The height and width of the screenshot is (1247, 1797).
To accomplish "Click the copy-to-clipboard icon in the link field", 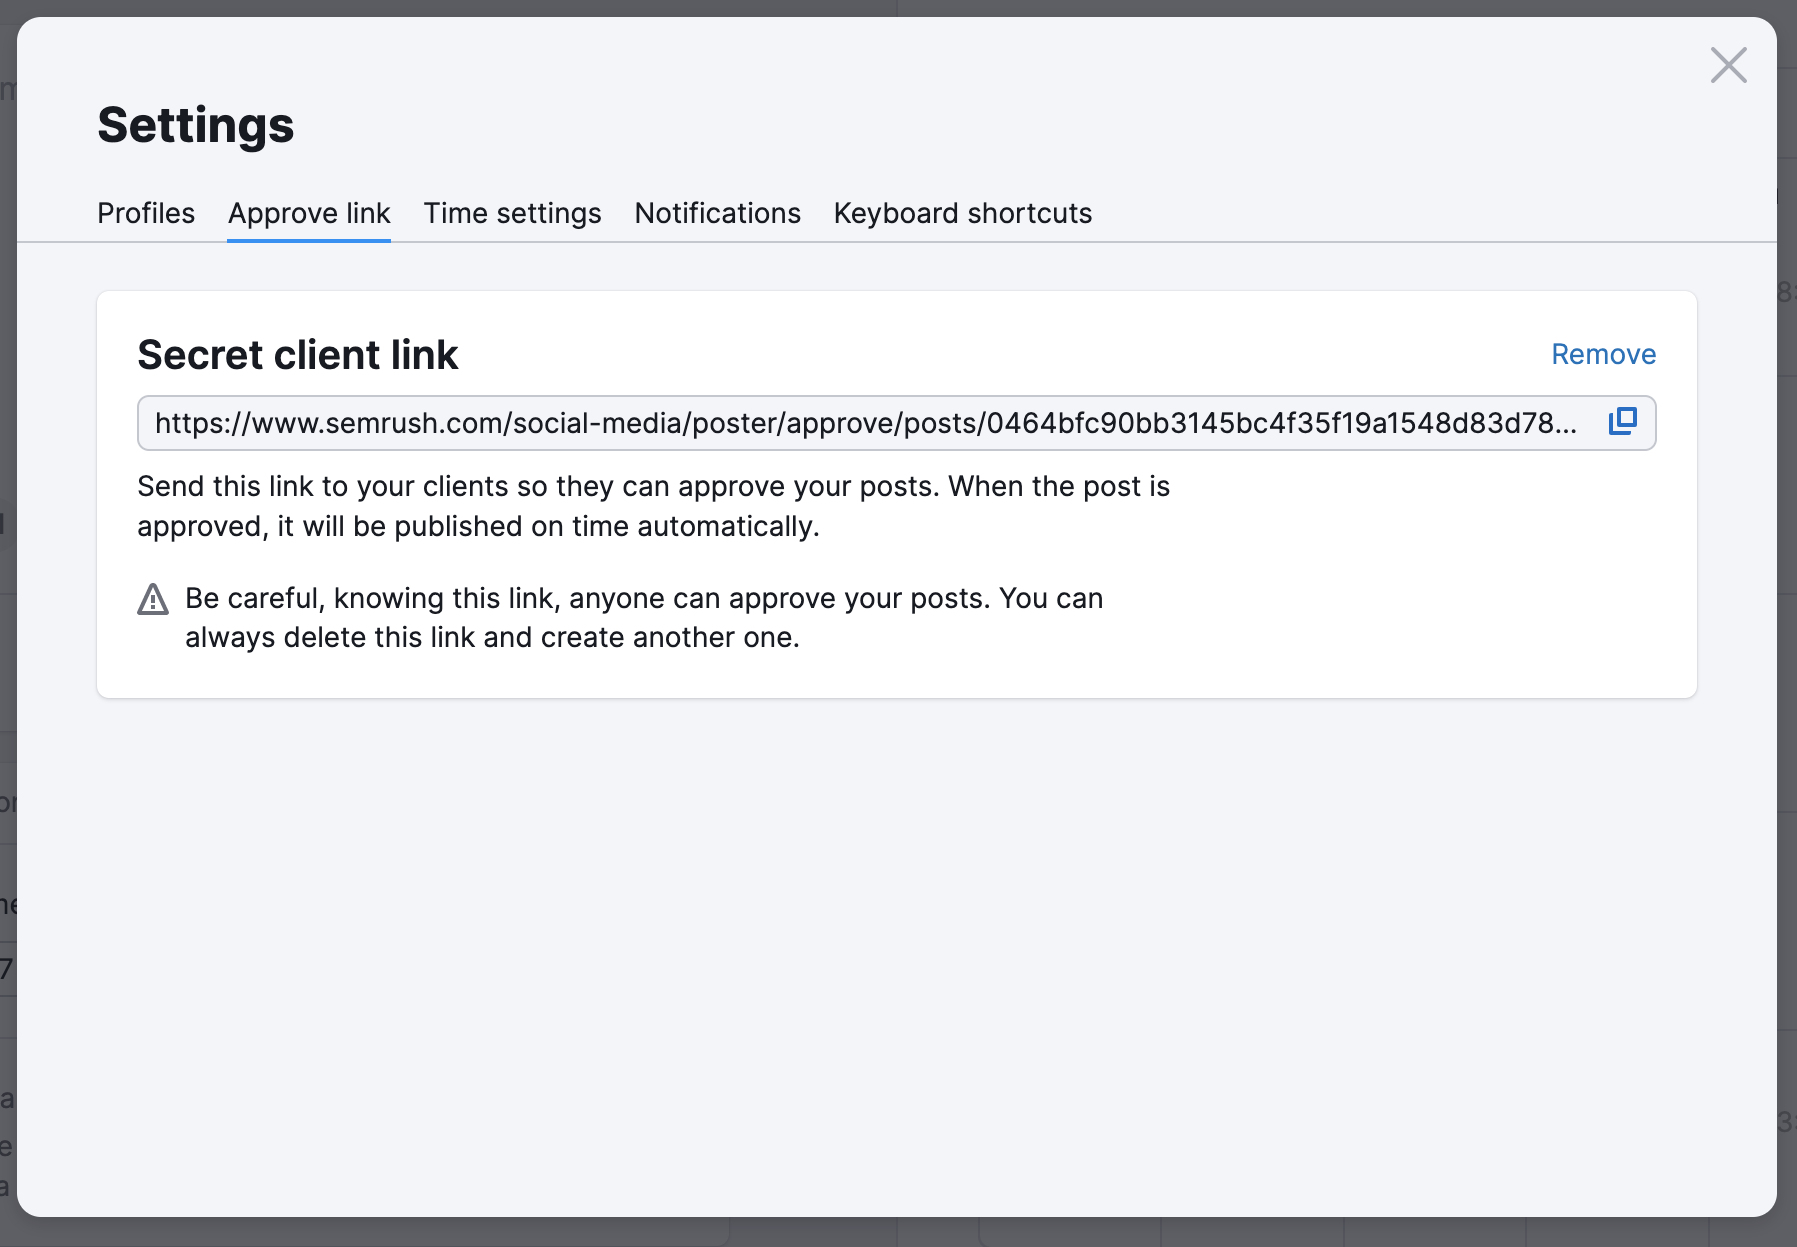I will [1622, 423].
